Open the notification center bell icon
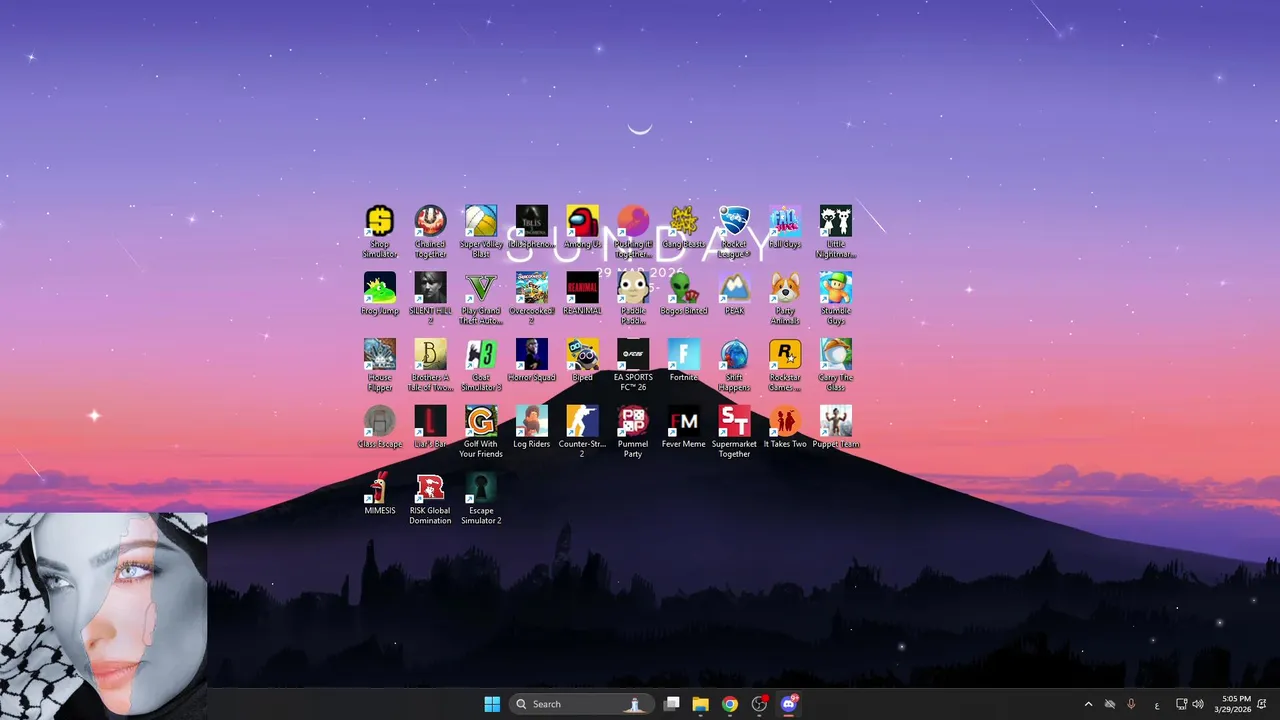This screenshot has width=1280, height=720. pyautogui.click(x=1263, y=704)
